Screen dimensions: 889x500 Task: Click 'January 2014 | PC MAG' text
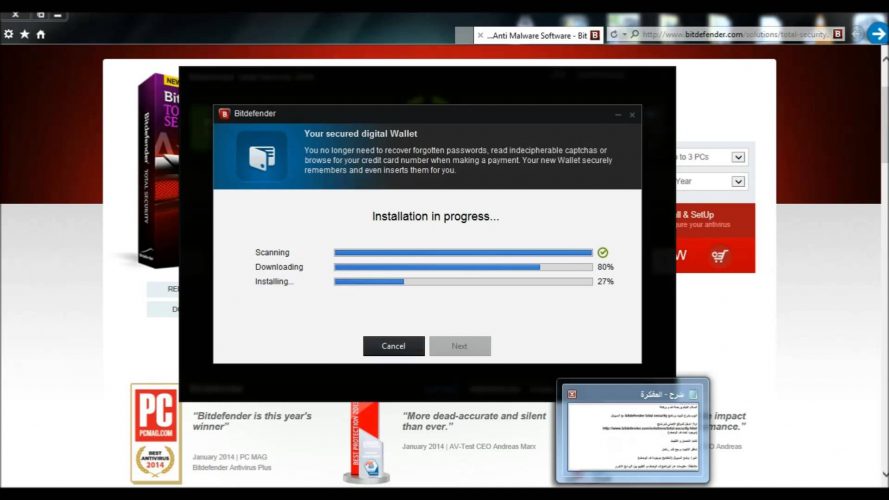[230, 457]
